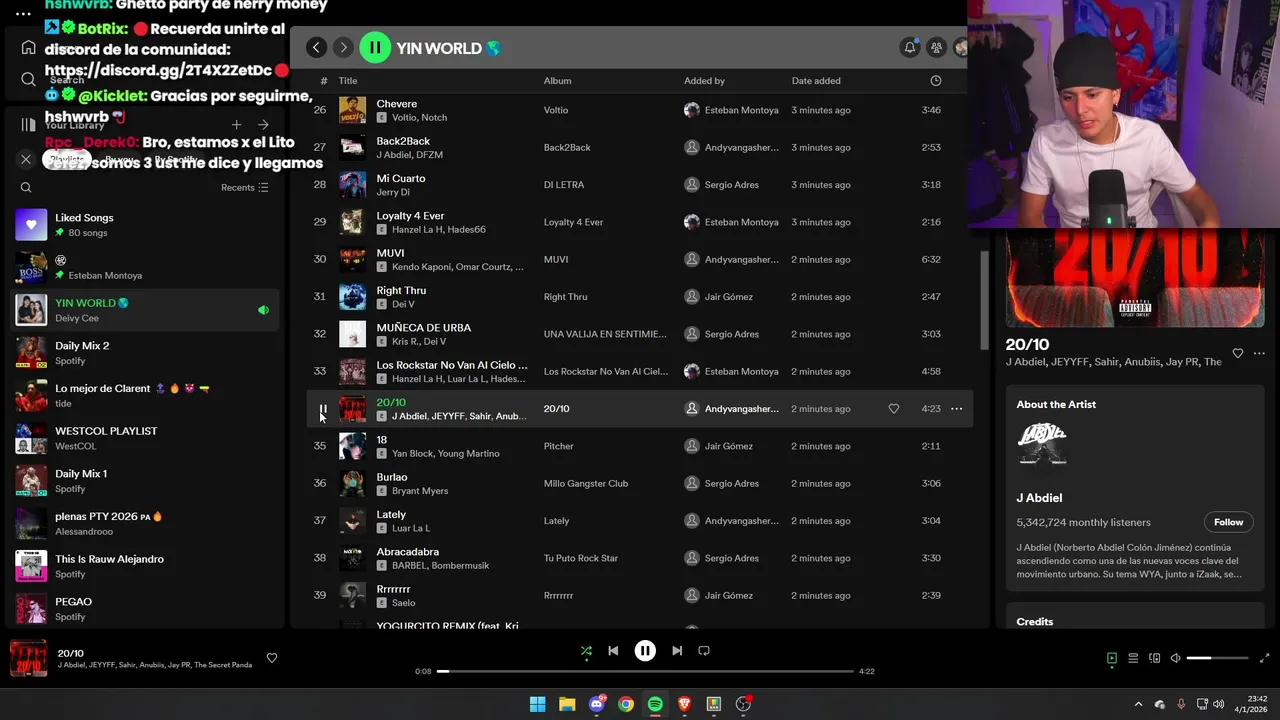Open J Abdiel artist name link
This screenshot has width=1280, height=720.
pos(1039,498)
